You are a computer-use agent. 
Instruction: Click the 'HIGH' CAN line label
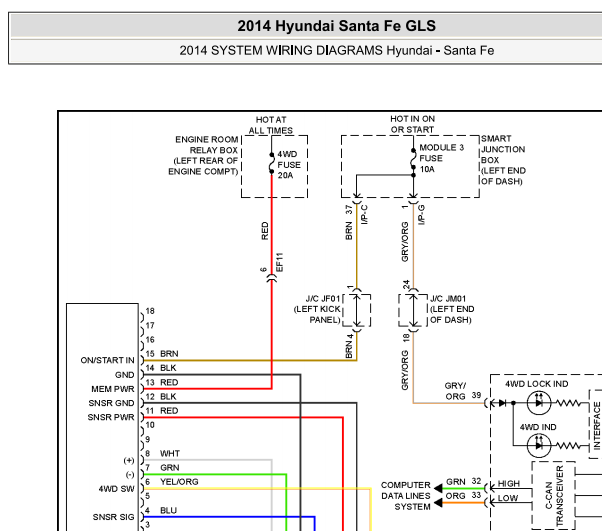coord(509,484)
